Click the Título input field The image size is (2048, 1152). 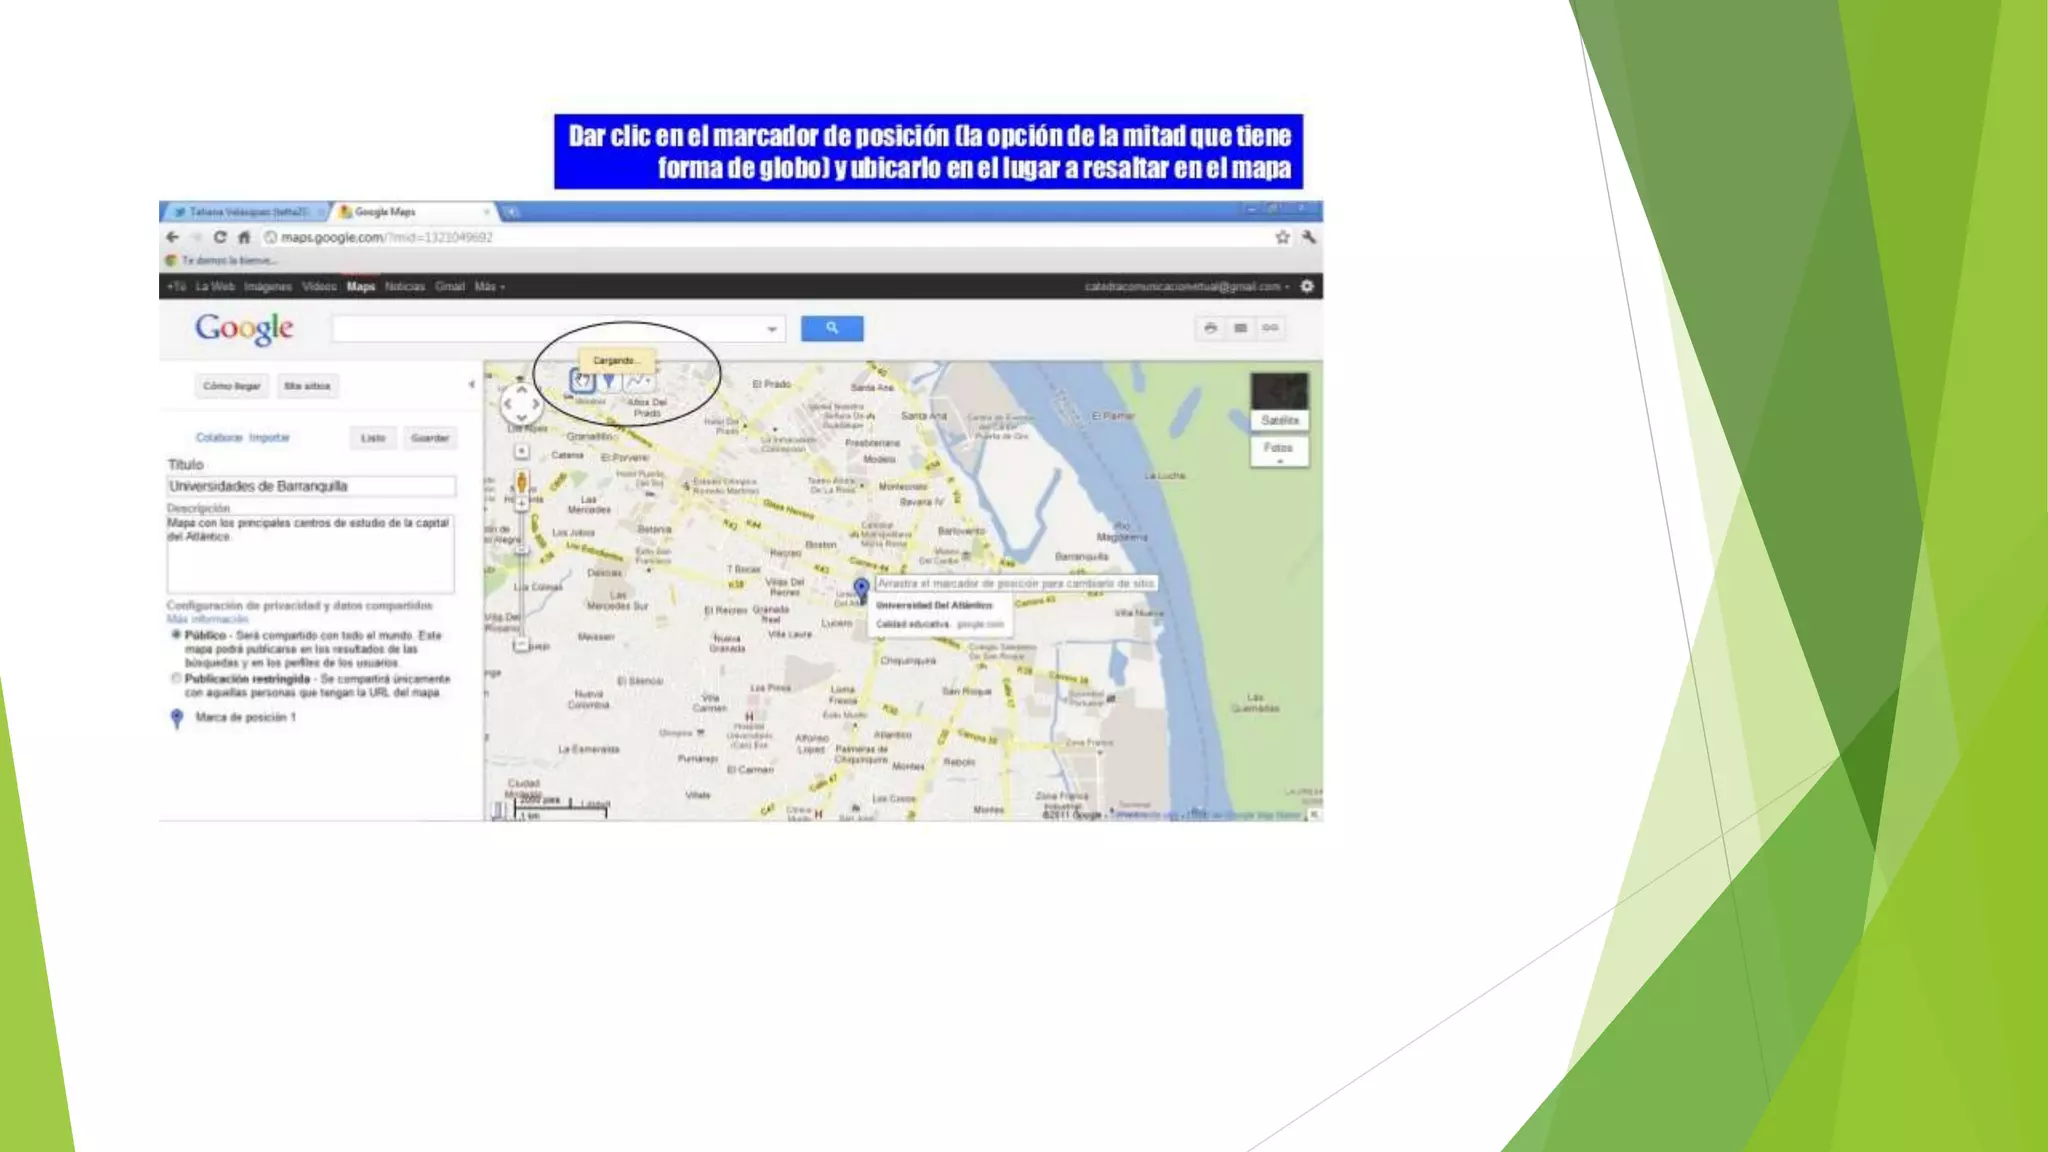311,486
